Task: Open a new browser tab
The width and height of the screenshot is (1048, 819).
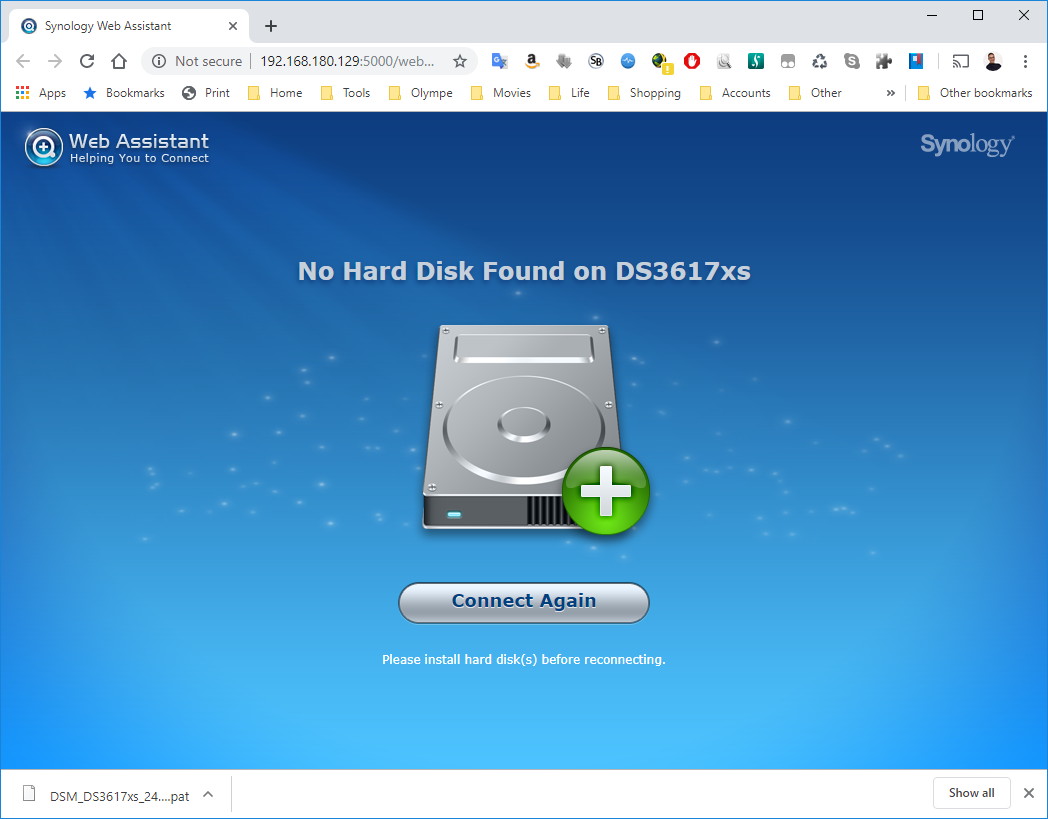Action: [x=271, y=26]
